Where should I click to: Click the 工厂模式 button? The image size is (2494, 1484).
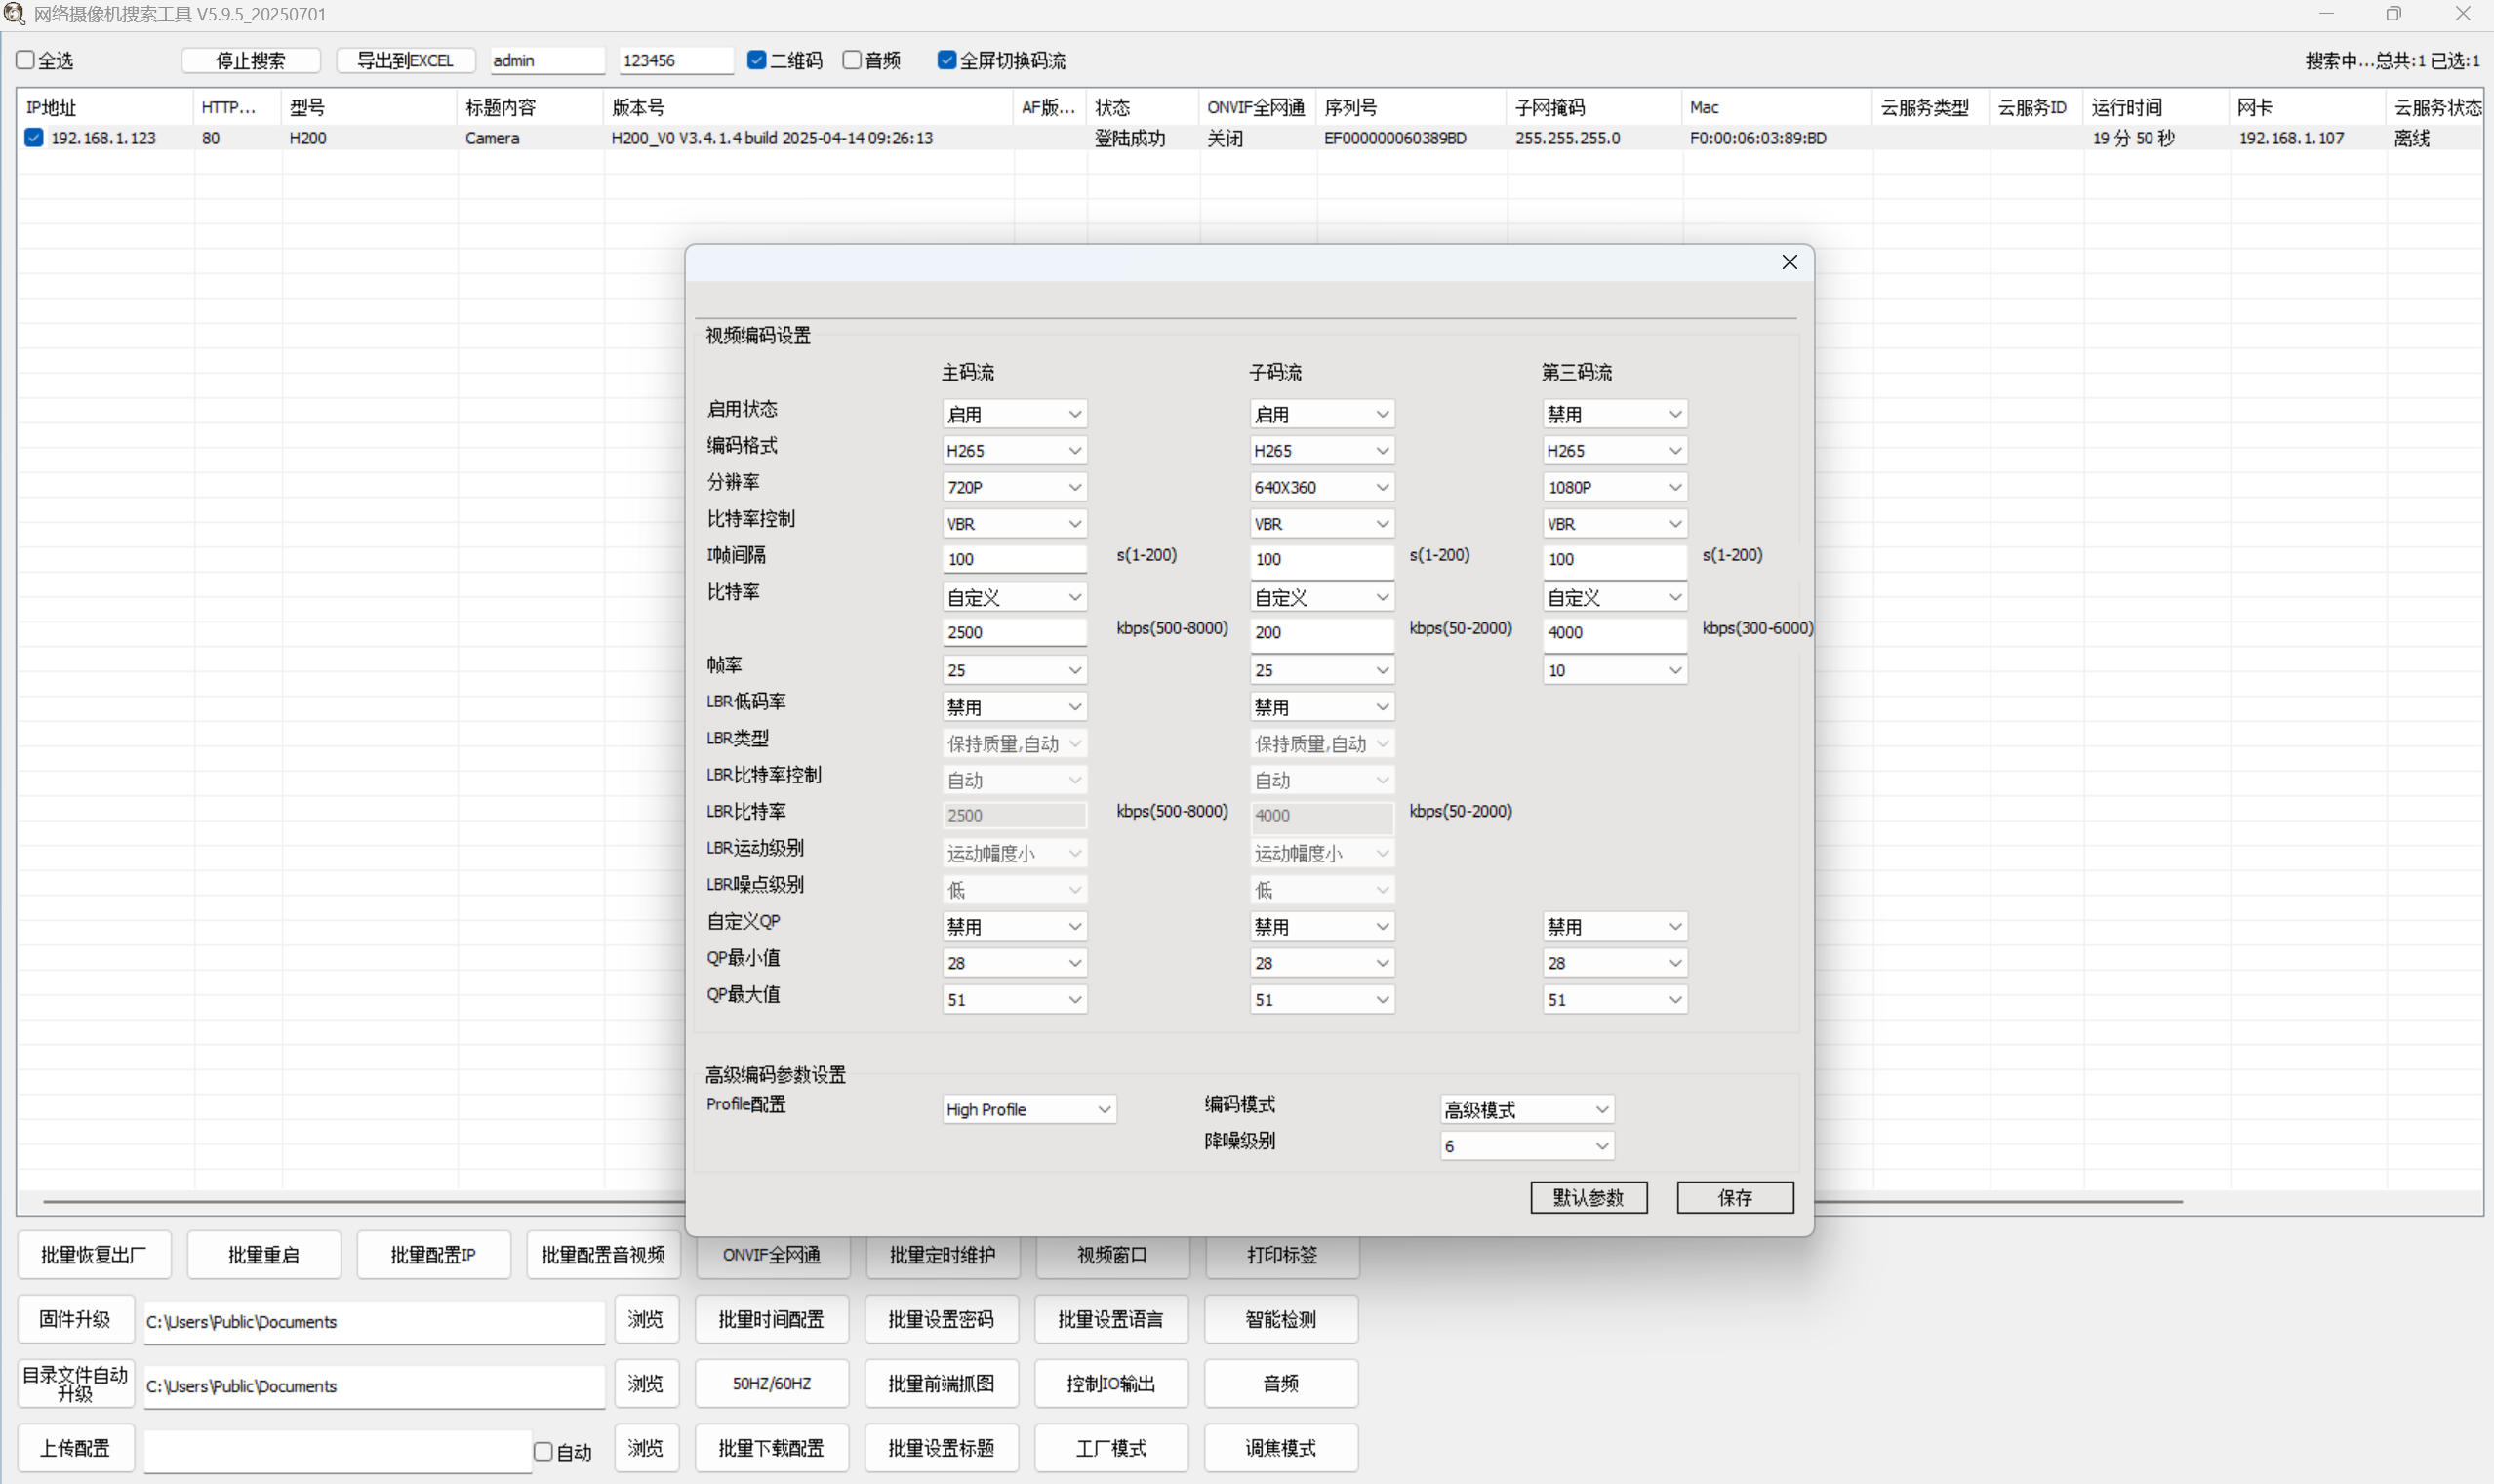point(1111,1448)
